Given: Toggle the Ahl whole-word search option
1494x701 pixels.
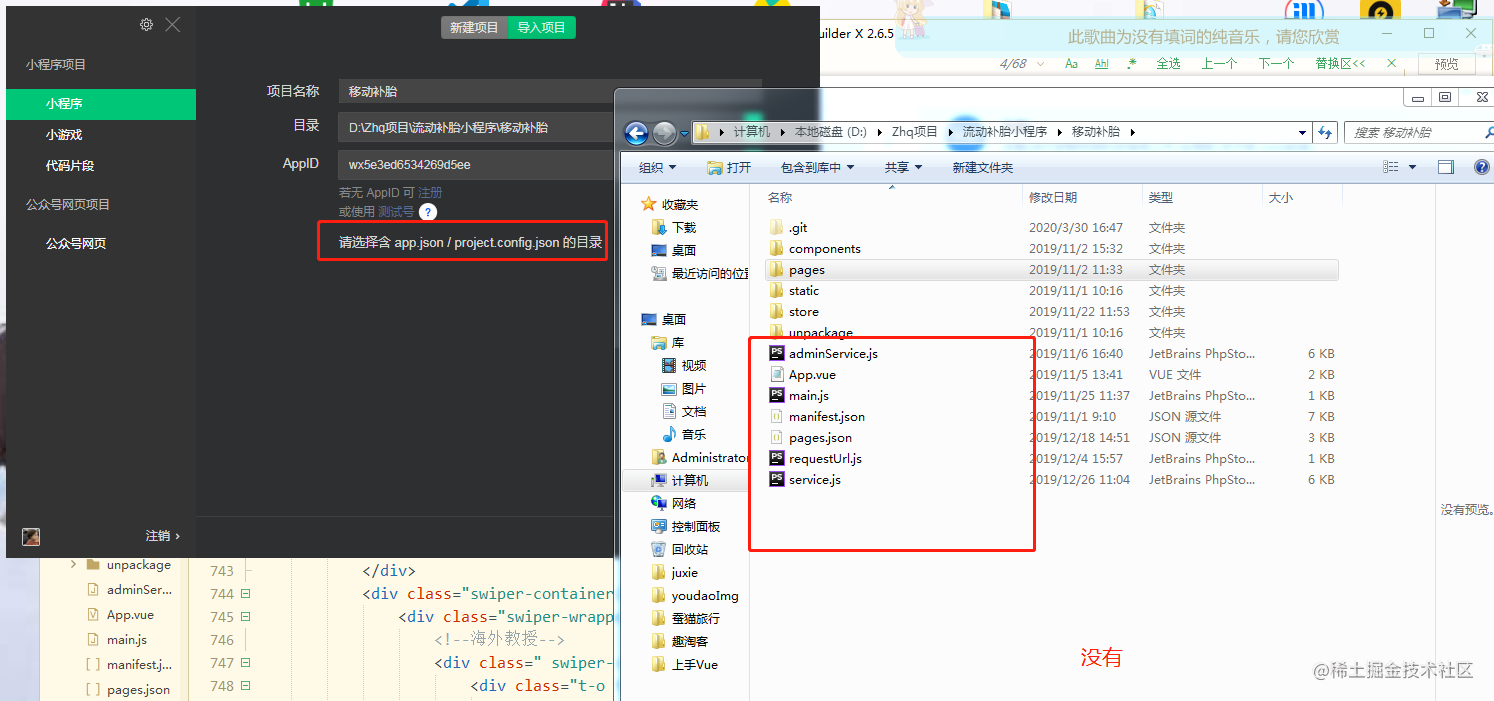Looking at the screenshot, I should 1102,62.
